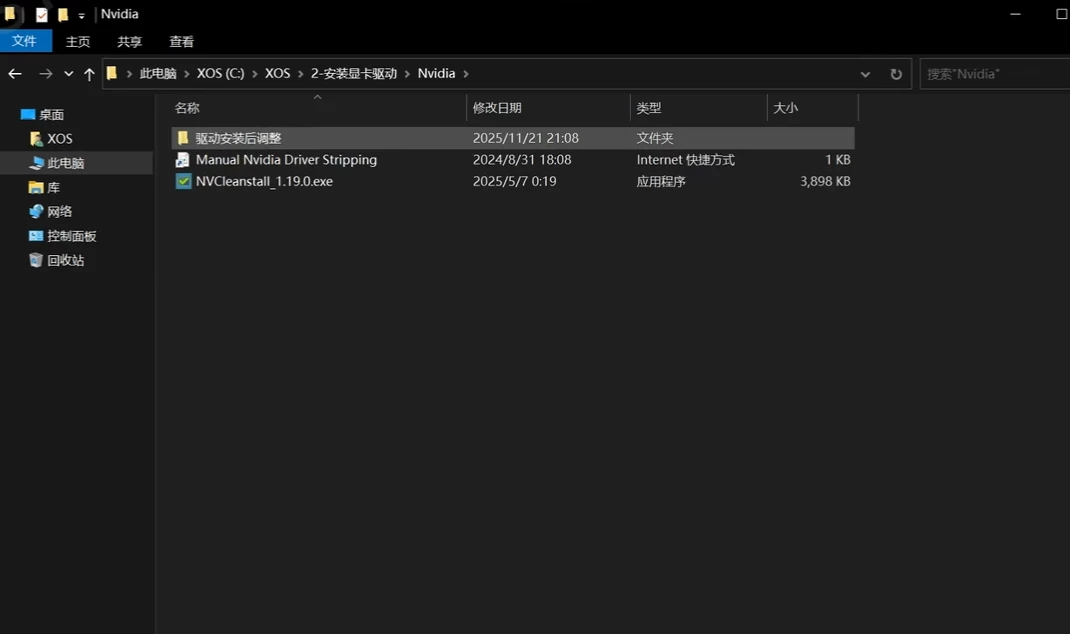Sort files by 大小 column header
Viewport: 1070px width, 634px height.
tap(786, 108)
